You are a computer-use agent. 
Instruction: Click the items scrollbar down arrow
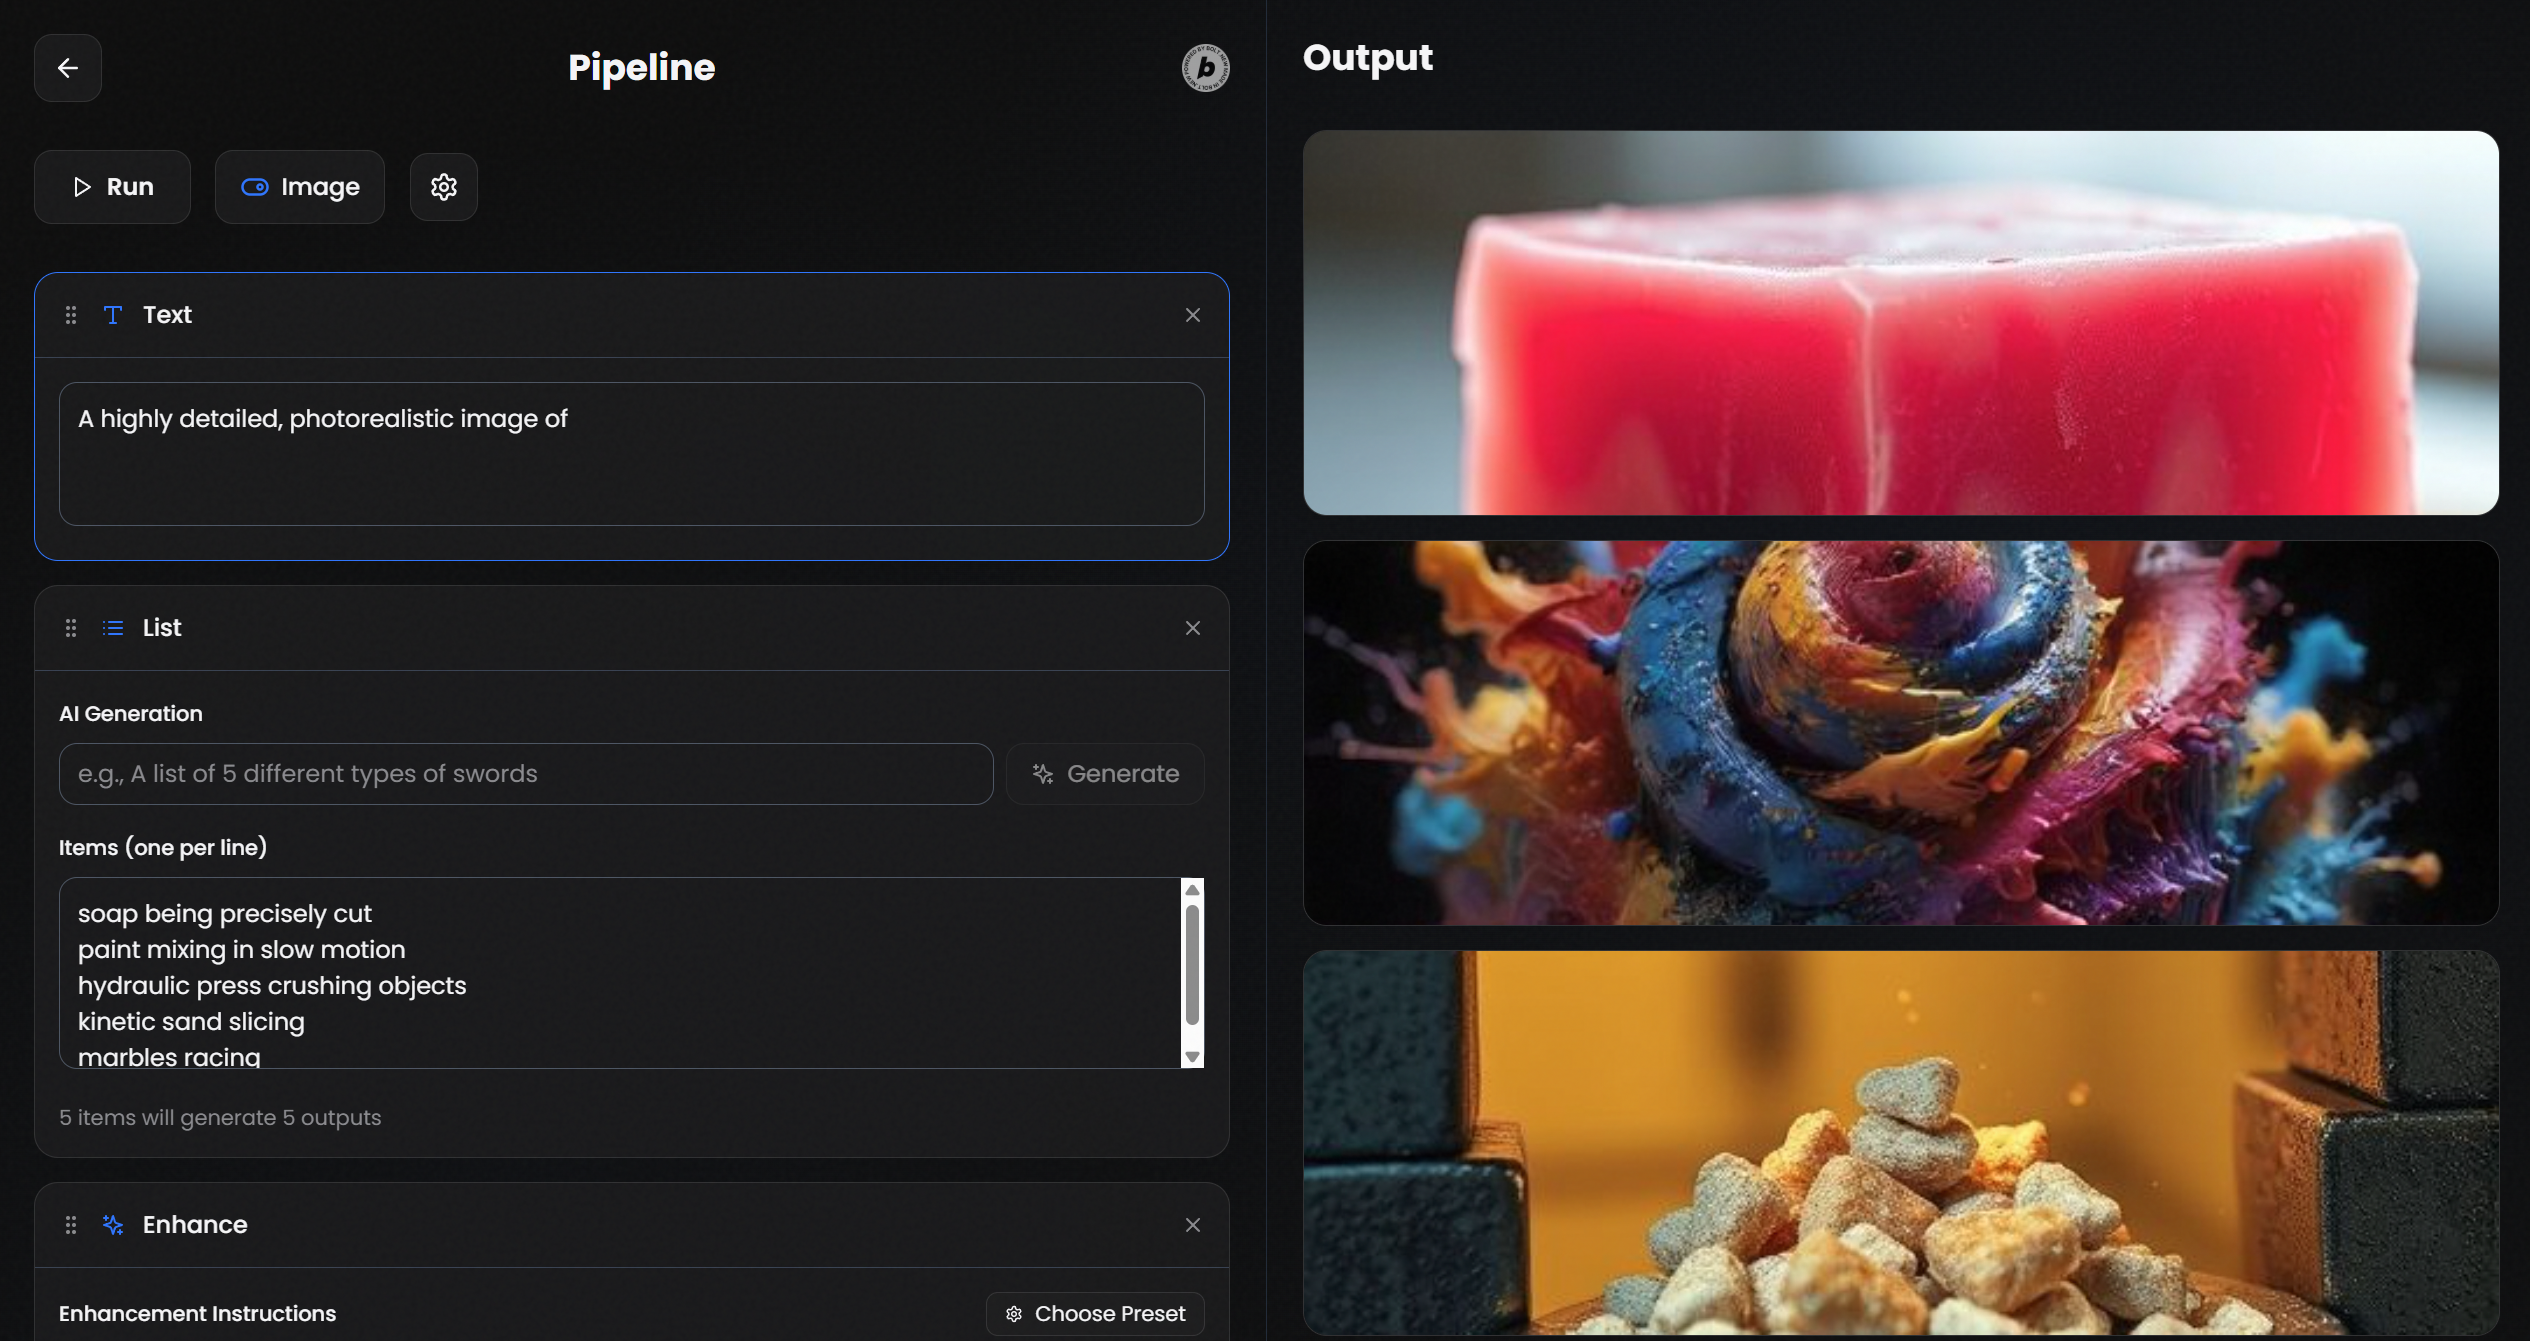[x=1192, y=1057]
